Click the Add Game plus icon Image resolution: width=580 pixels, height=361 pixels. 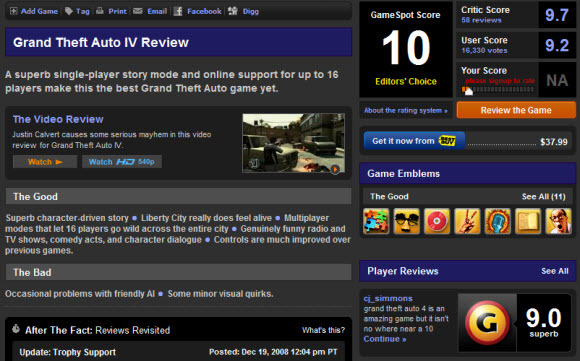(x=13, y=11)
